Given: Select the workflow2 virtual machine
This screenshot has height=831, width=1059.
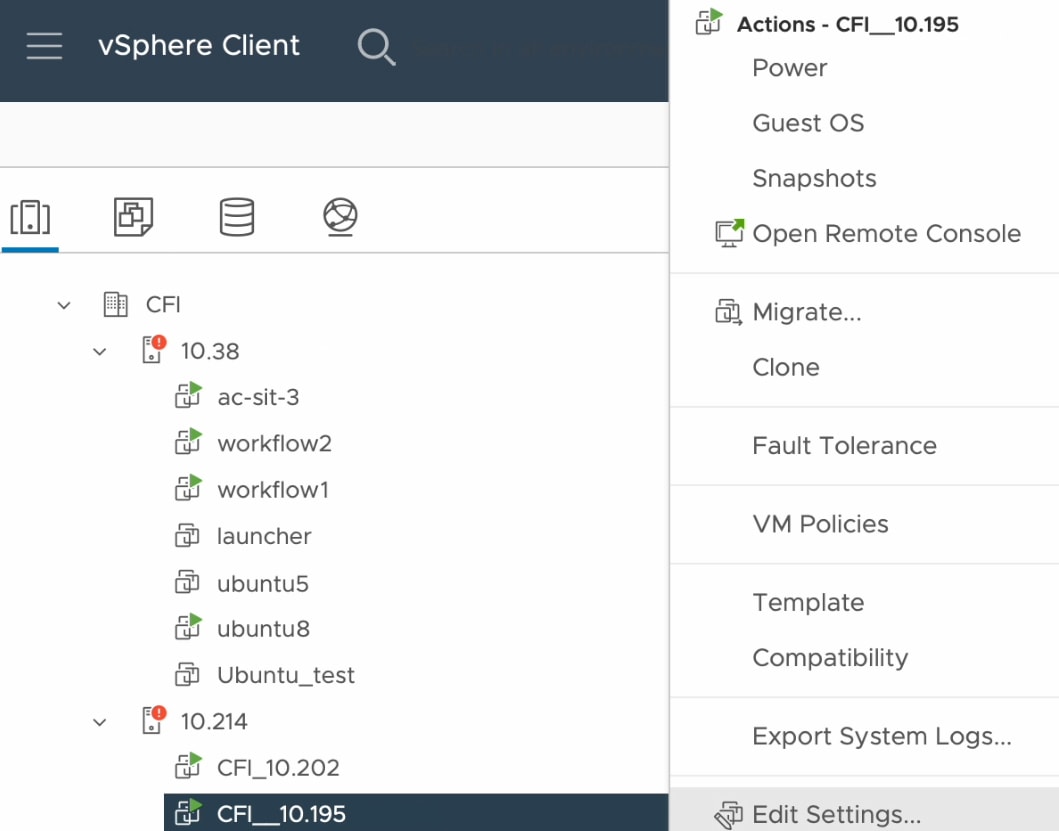Looking at the screenshot, I should pos(274,443).
